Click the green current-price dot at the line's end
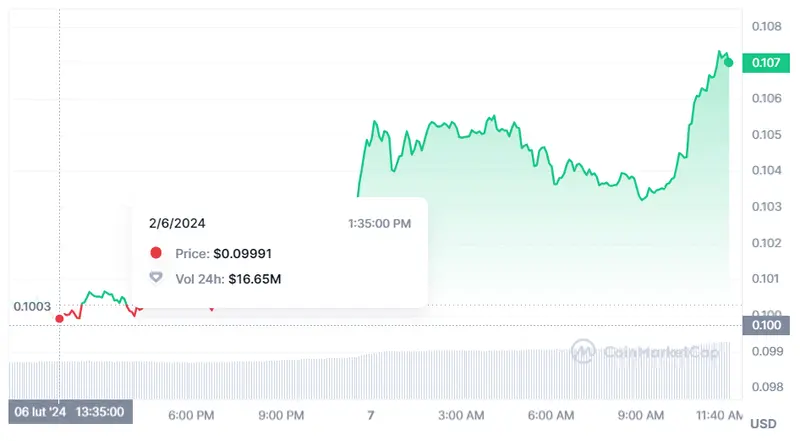800x441 pixels. 729,62
